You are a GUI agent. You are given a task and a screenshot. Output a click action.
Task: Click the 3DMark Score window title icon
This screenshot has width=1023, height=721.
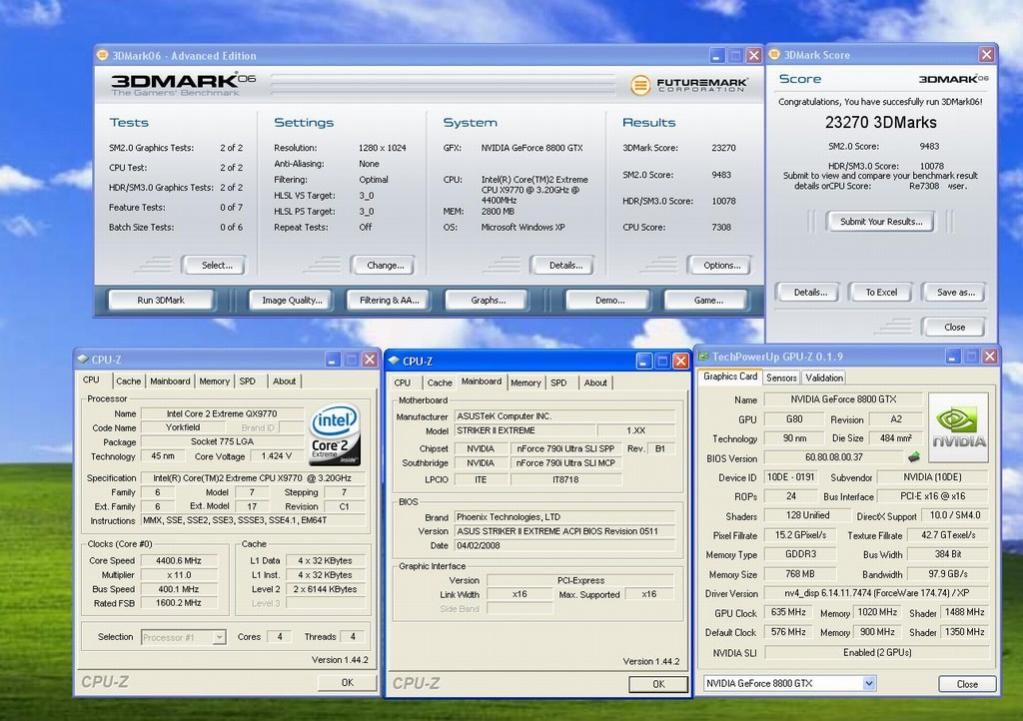774,55
